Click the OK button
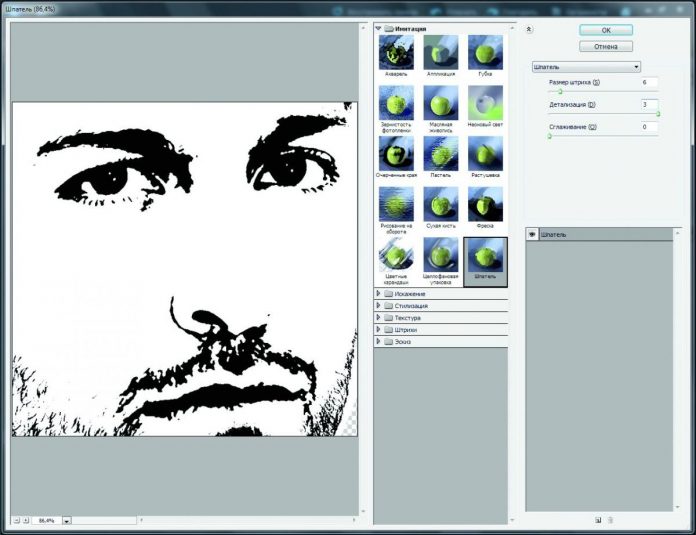 [x=606, y=31]
